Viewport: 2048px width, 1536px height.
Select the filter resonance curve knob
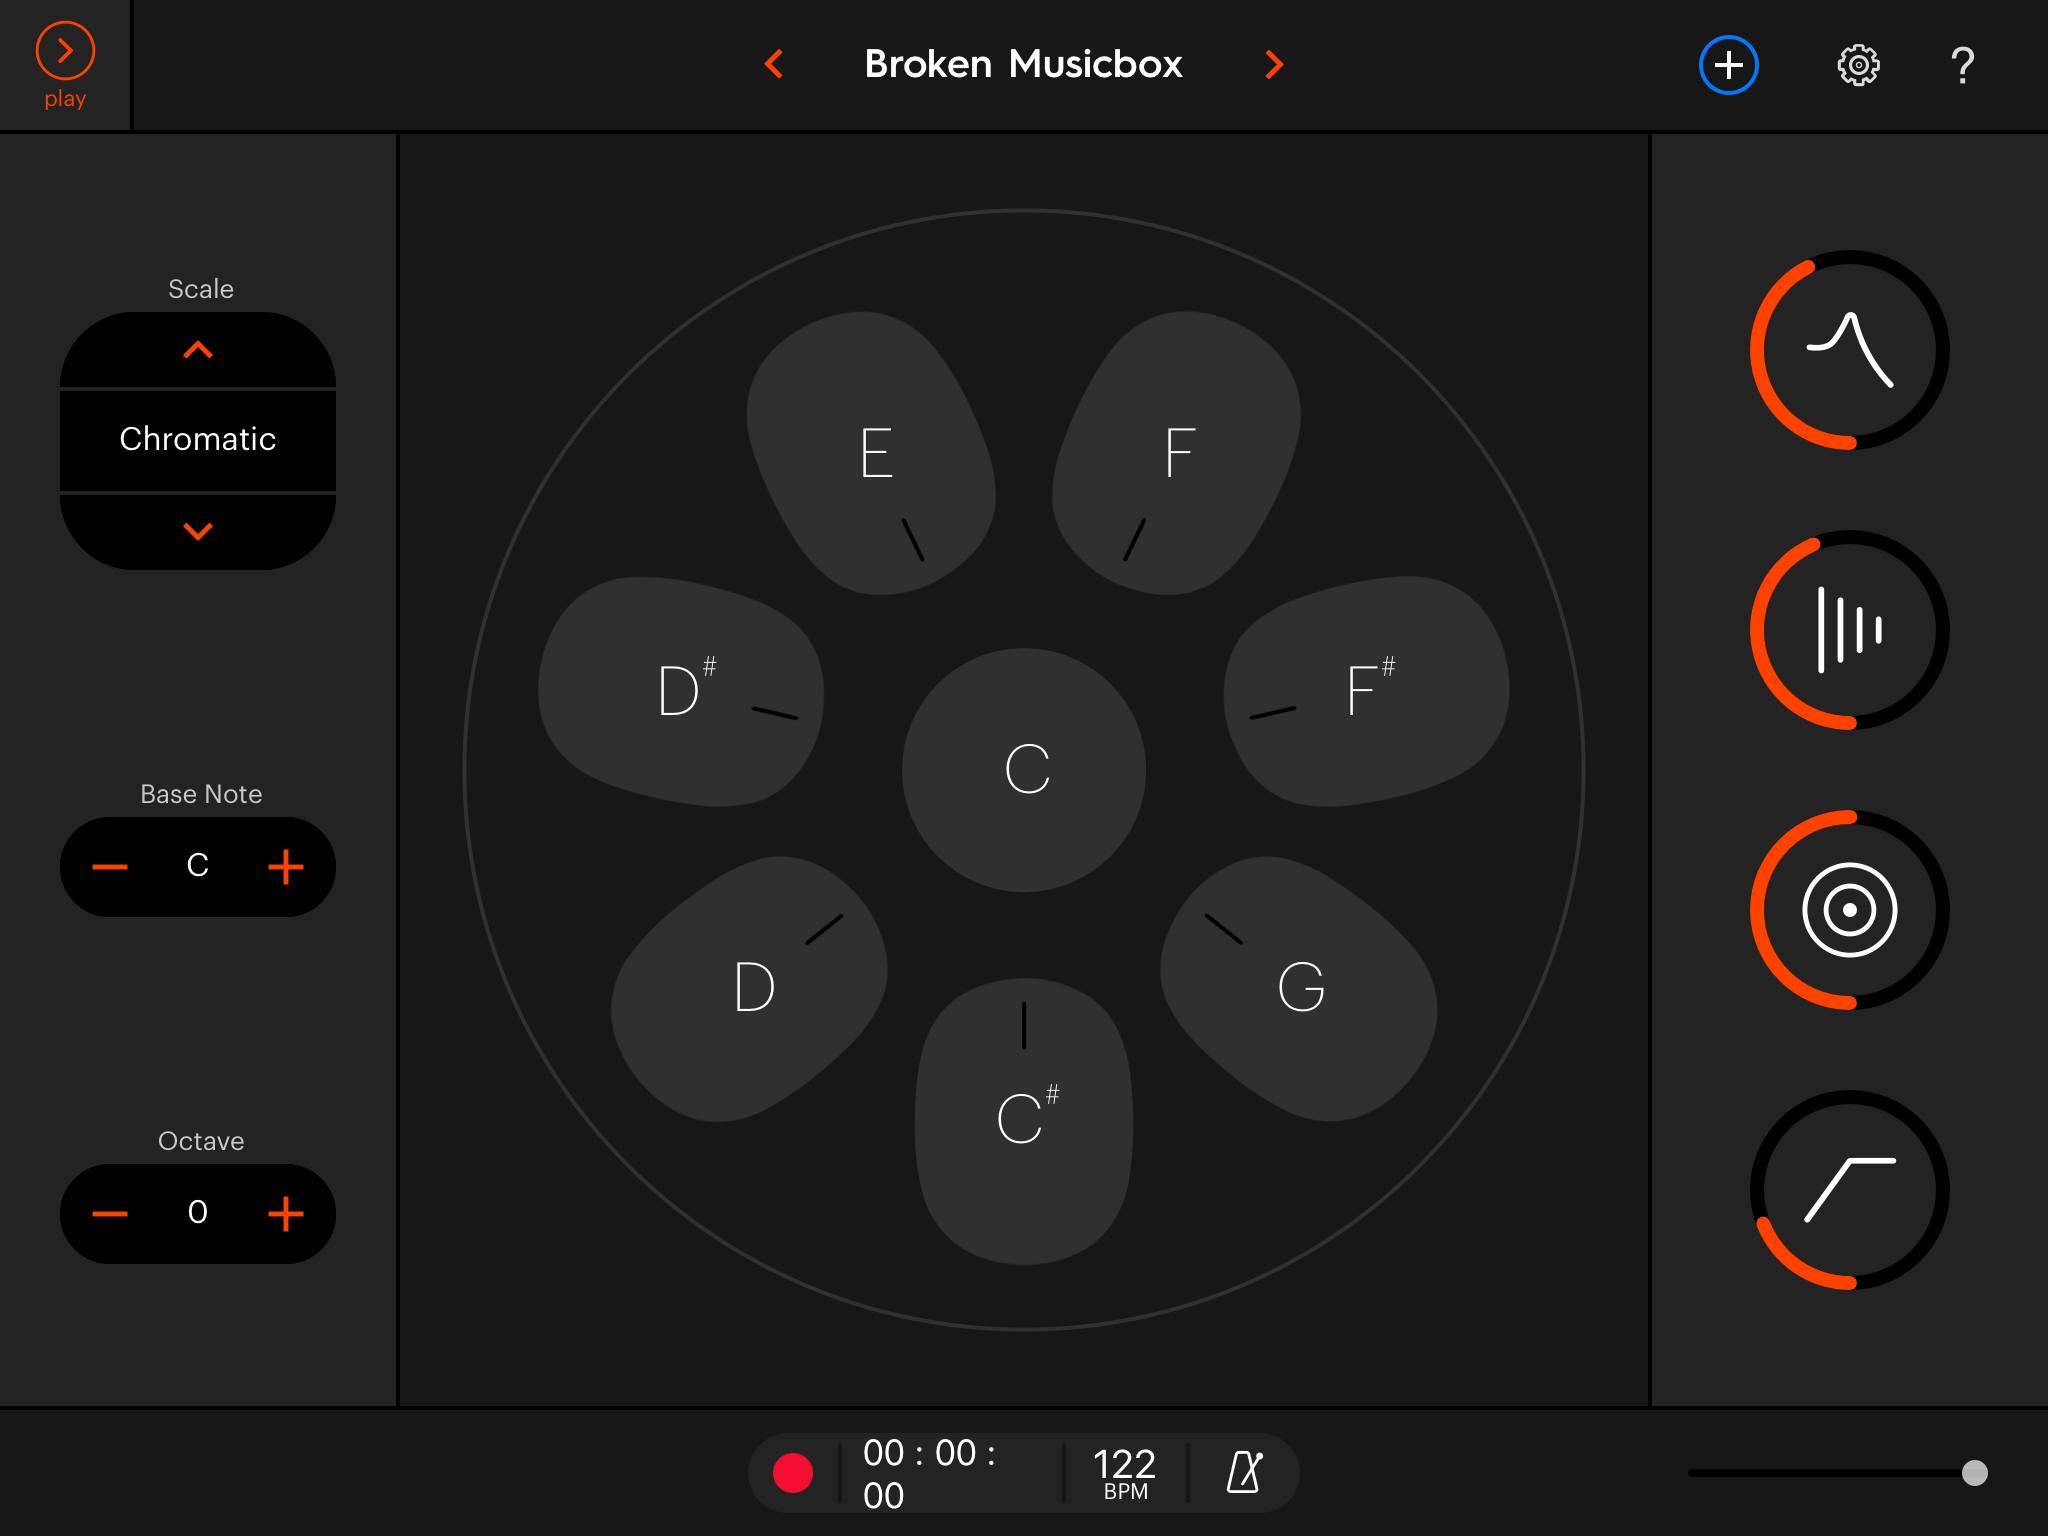pyautogui.click(x=1849, y=350)
